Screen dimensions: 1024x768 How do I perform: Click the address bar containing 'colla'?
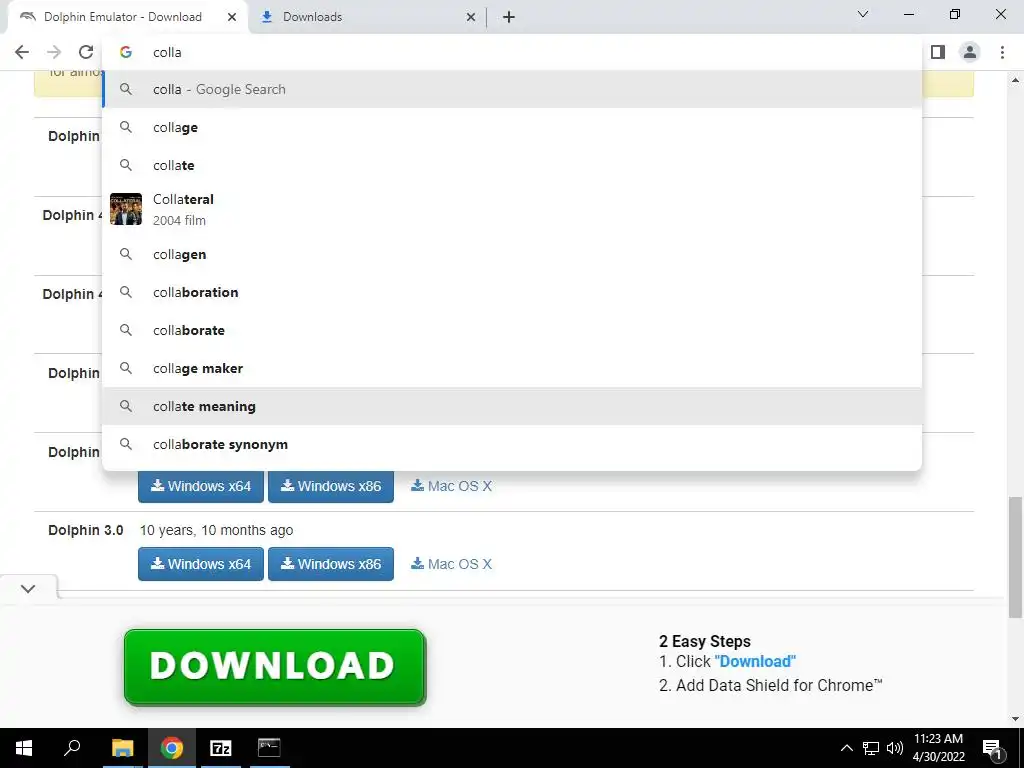[x=512, y=52]
